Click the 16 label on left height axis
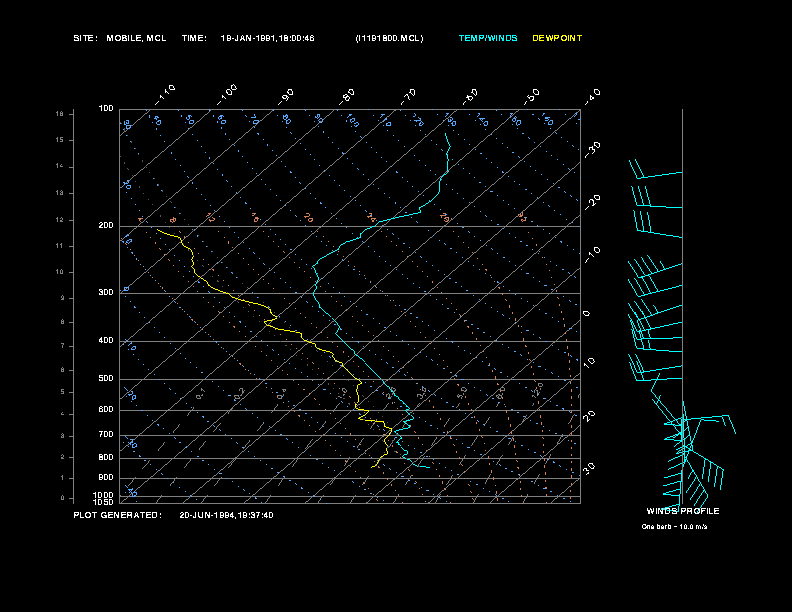 click(60, 114)
